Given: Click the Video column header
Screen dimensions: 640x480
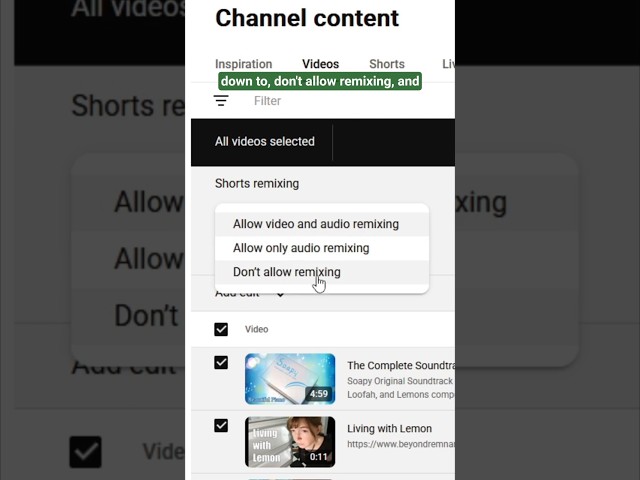Looking at the screenshot, I should 257,329.
